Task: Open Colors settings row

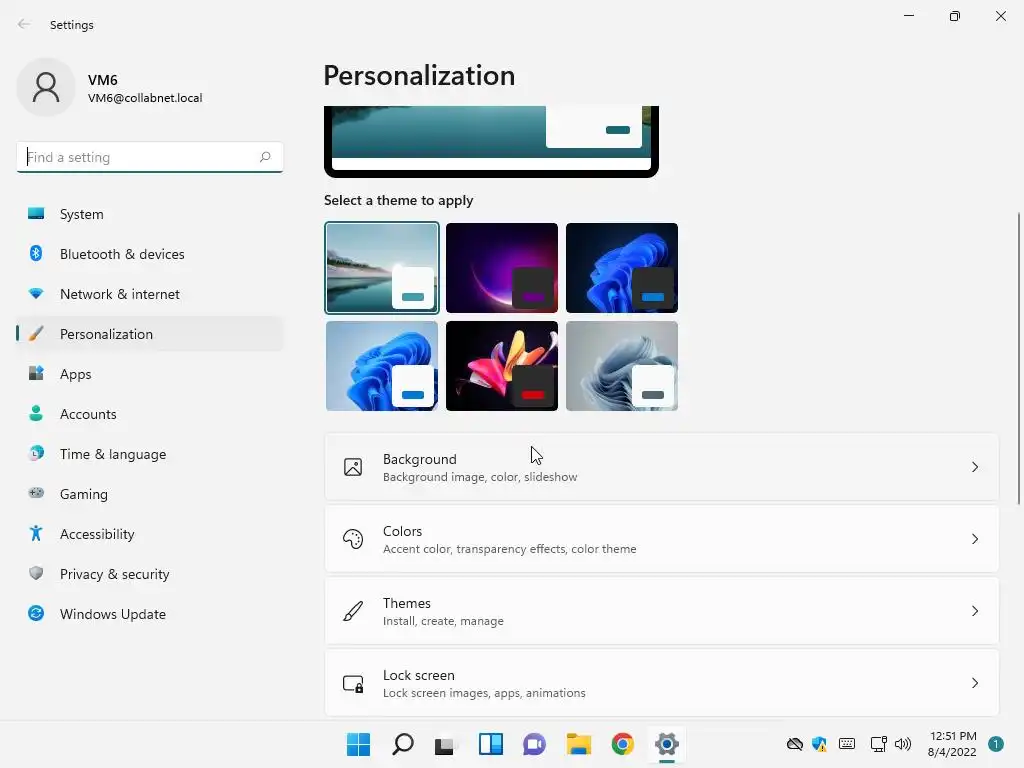Action: pos(662,539)
